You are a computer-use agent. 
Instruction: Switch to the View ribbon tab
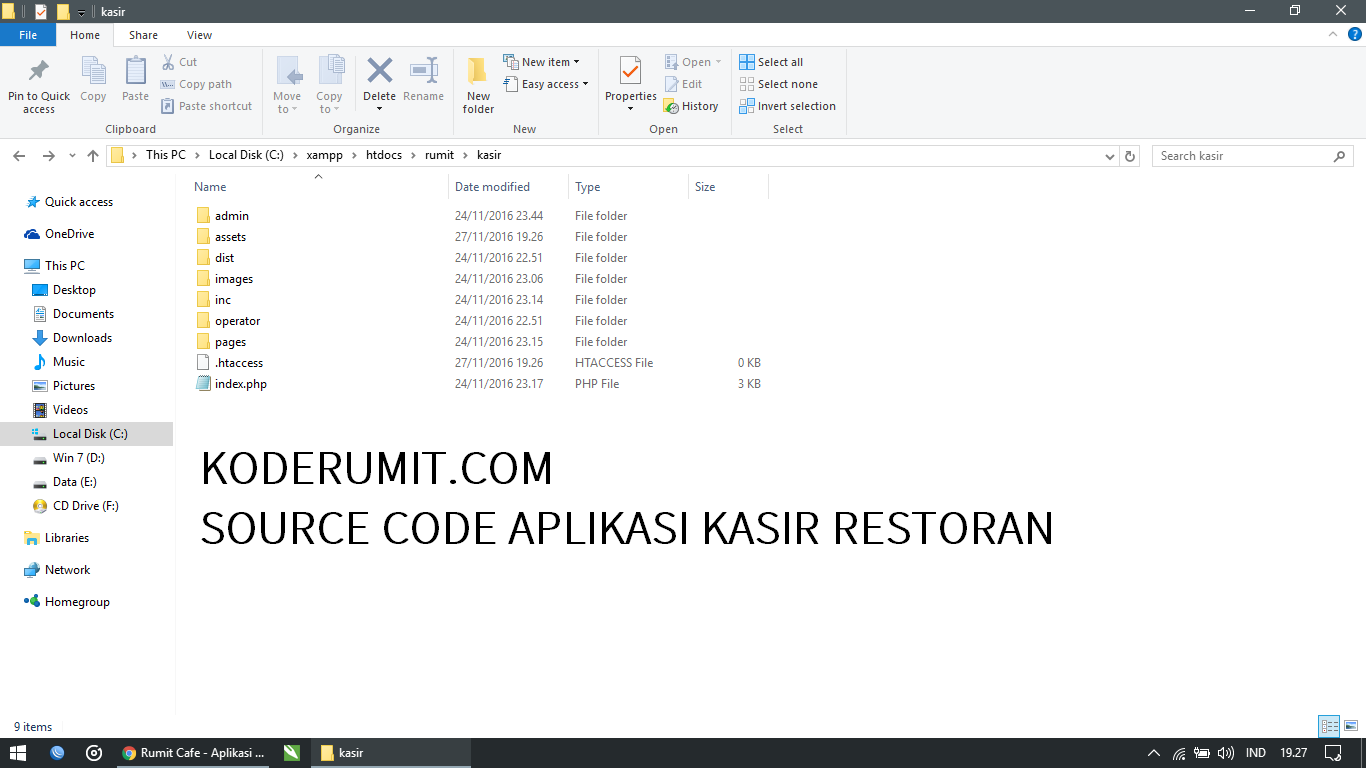click(199, 34)
